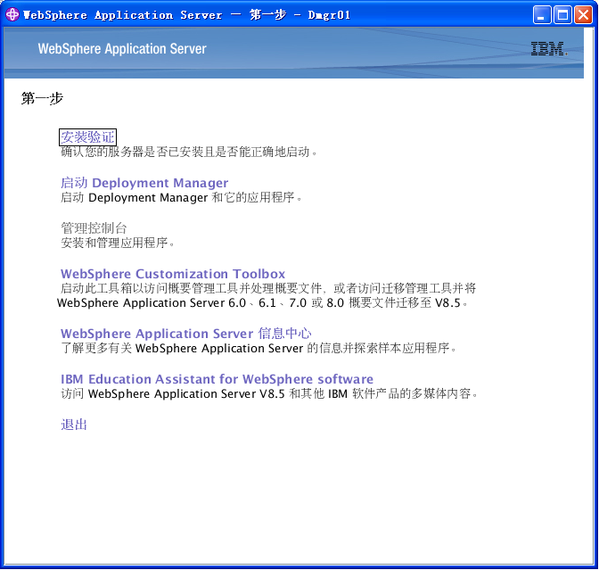Screen dimensions: 599x570
Task: Visit WebSphere Application Server 信息中心 link
Action: pyautogui.click(x=186, y=333)
